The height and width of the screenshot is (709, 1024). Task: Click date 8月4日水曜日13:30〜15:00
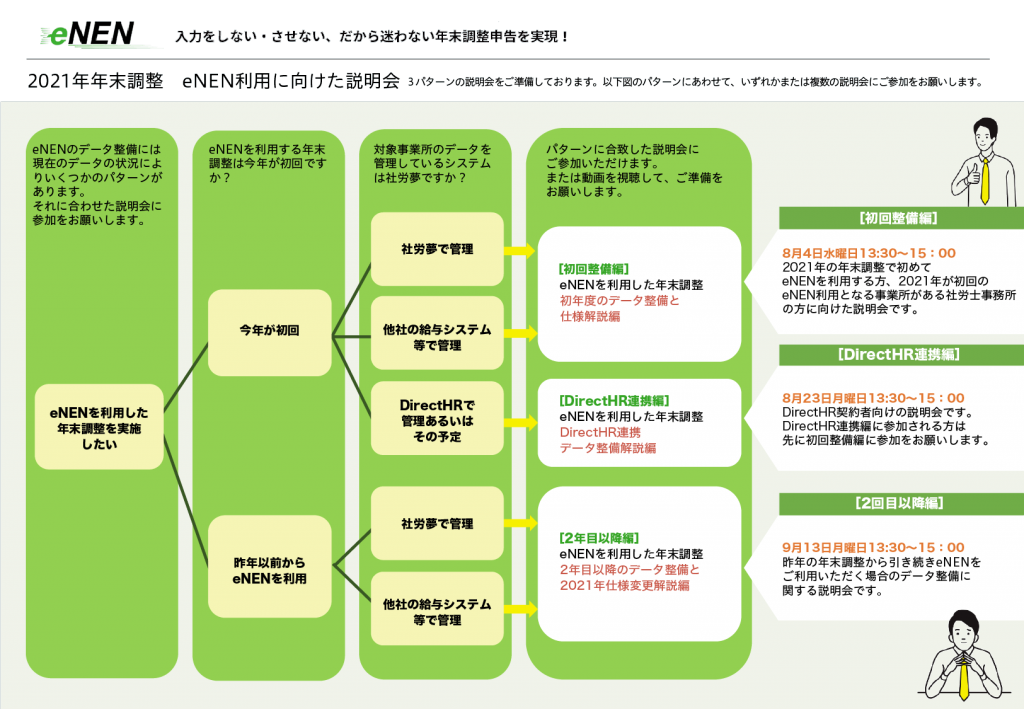click(x=869, y=253)
